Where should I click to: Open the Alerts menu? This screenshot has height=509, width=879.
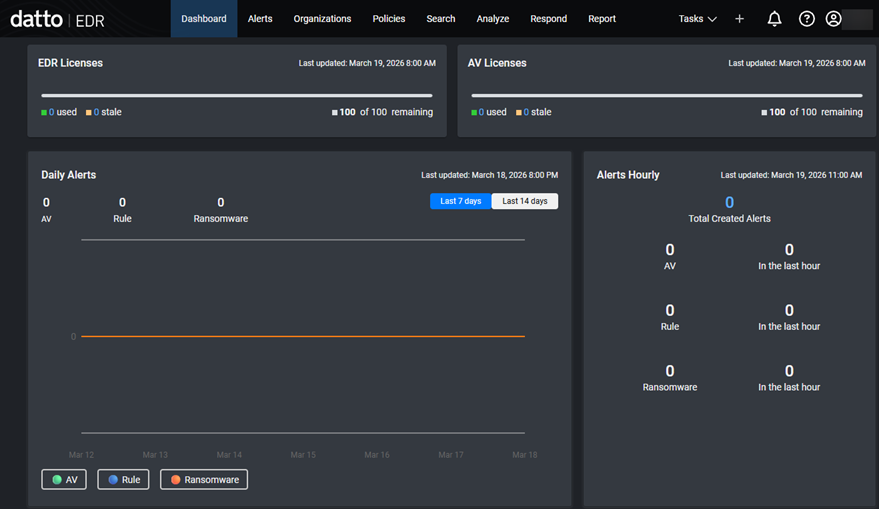[x=260, y=19]
